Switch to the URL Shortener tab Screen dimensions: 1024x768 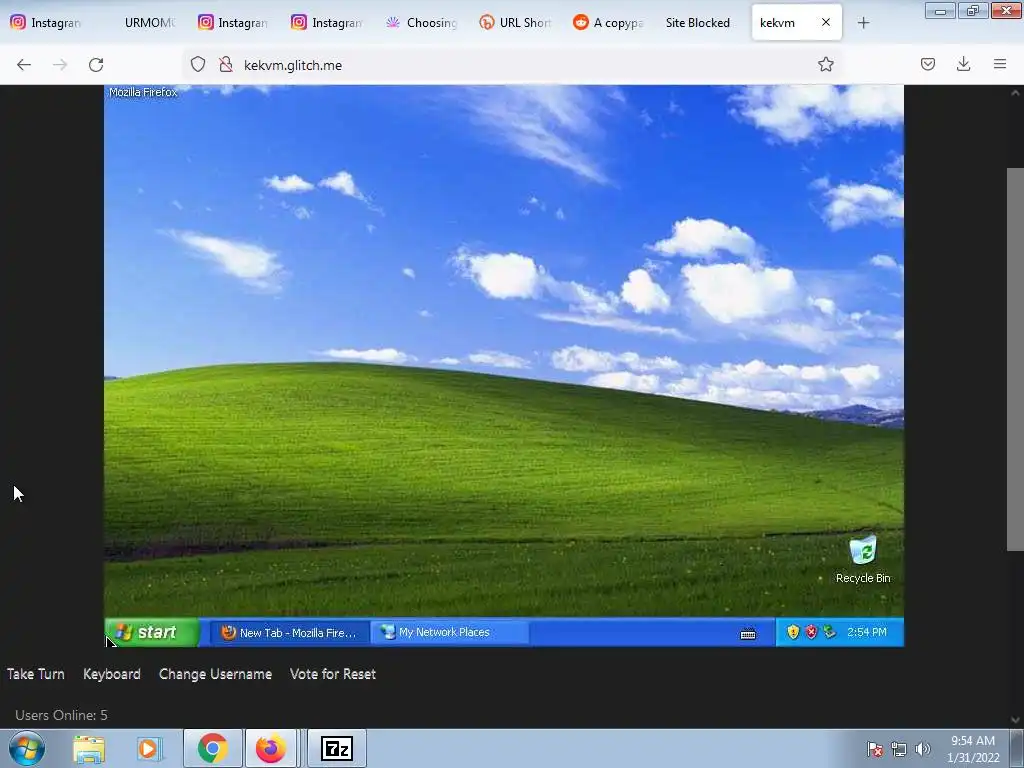[515, 23]
